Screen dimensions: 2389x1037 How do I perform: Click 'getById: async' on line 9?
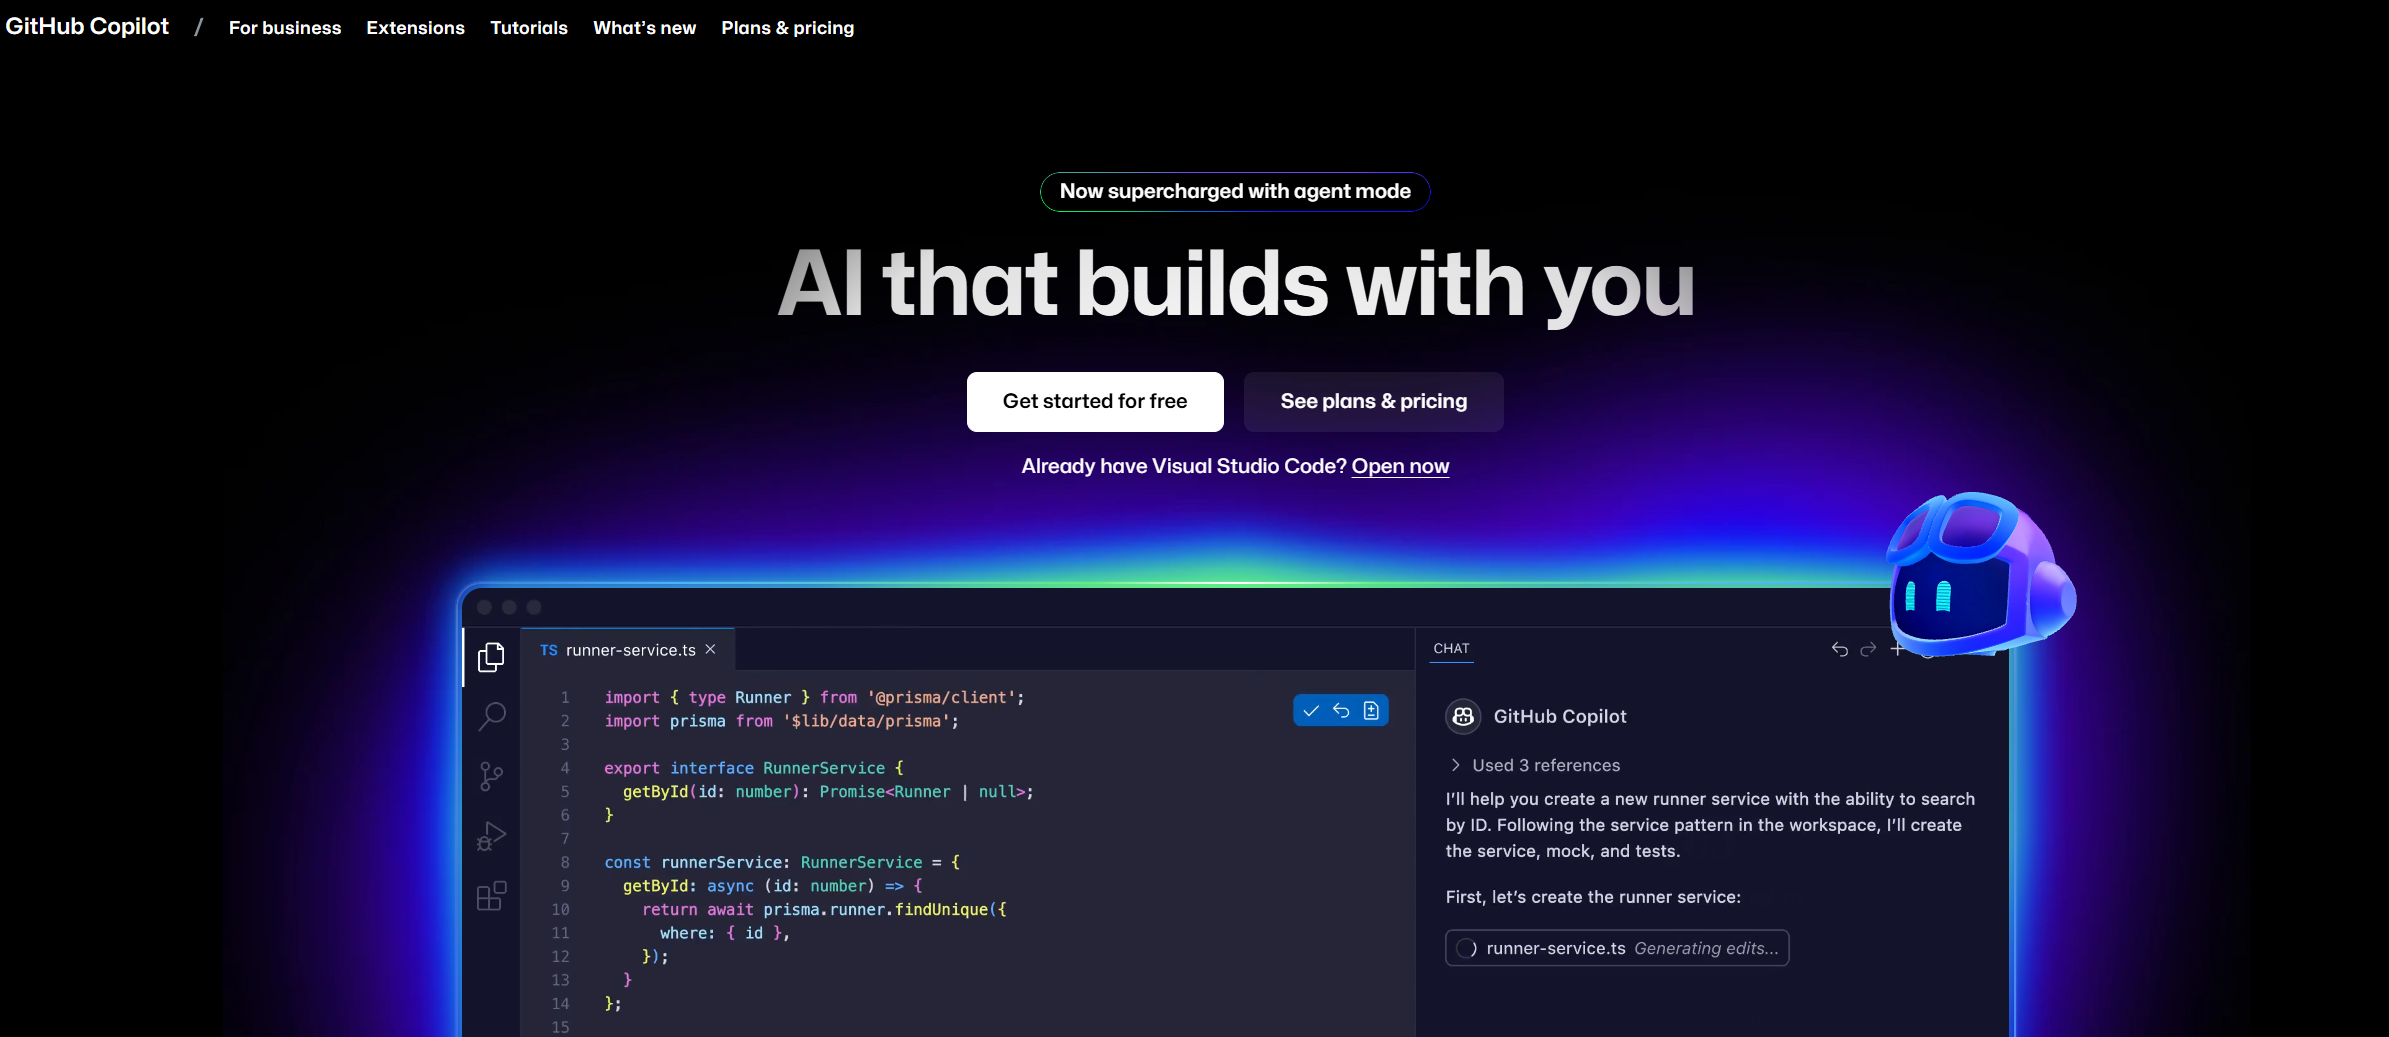[x=688, y=886]
